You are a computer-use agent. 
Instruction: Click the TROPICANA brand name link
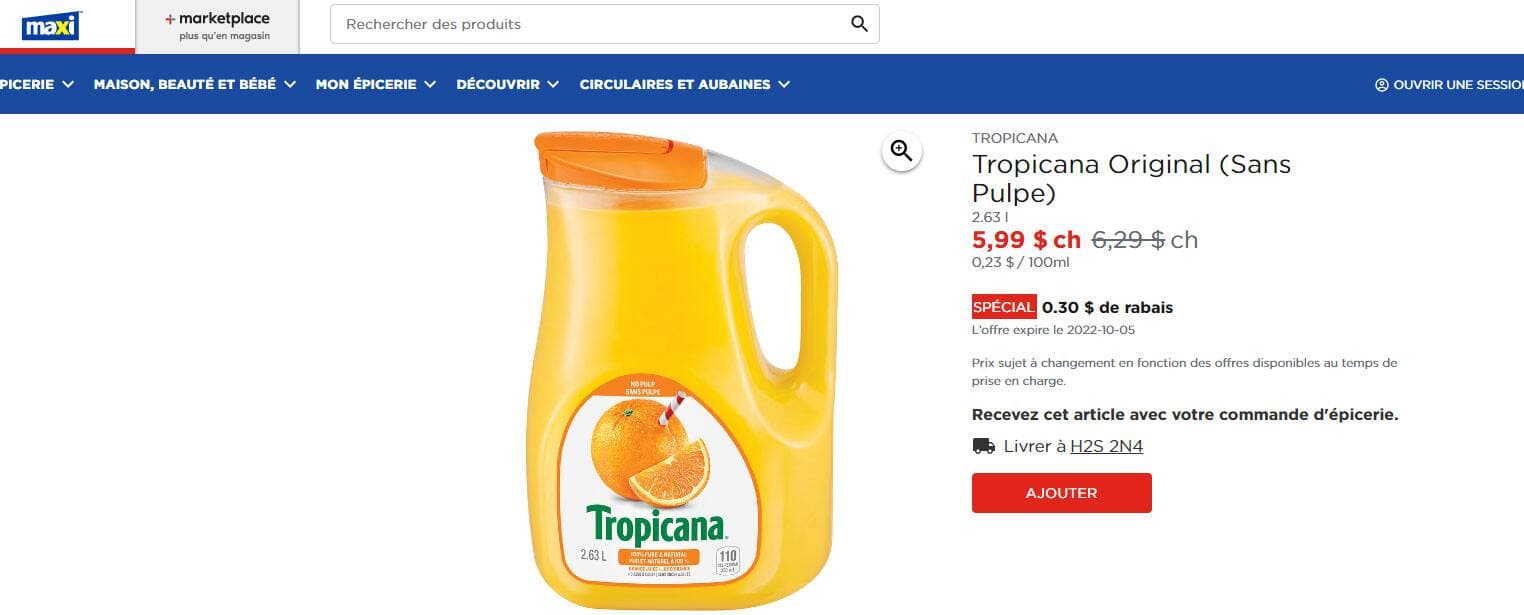click(1015, 138)
